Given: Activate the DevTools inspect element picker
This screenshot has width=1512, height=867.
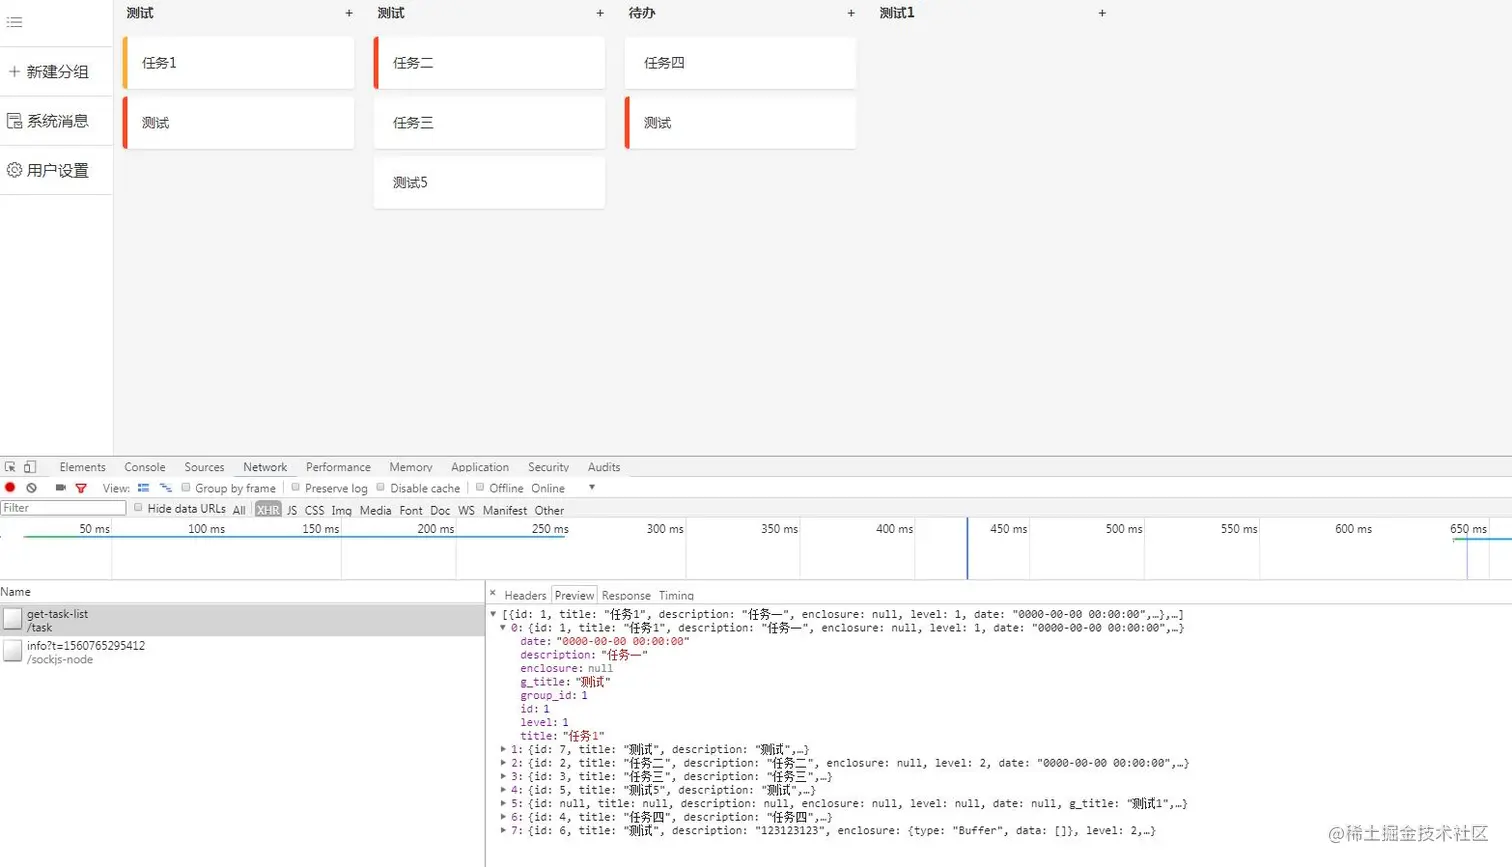Looking at the screenshot, I should pyautogui.click(x=10, y=467).
